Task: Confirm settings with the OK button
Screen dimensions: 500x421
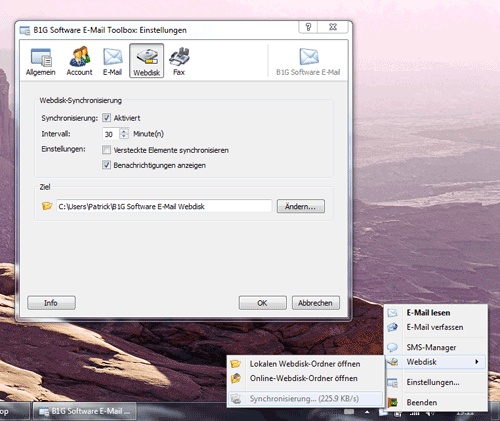Action: [262, 303]
